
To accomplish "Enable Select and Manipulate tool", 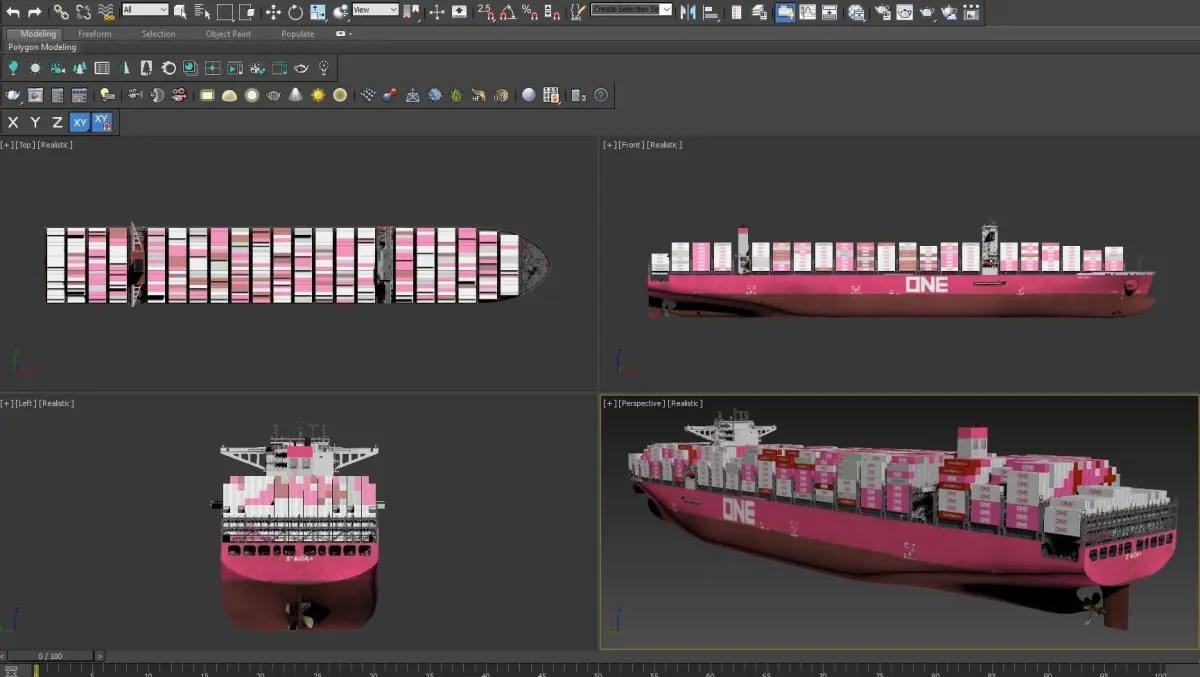I will tap(437, 12).
